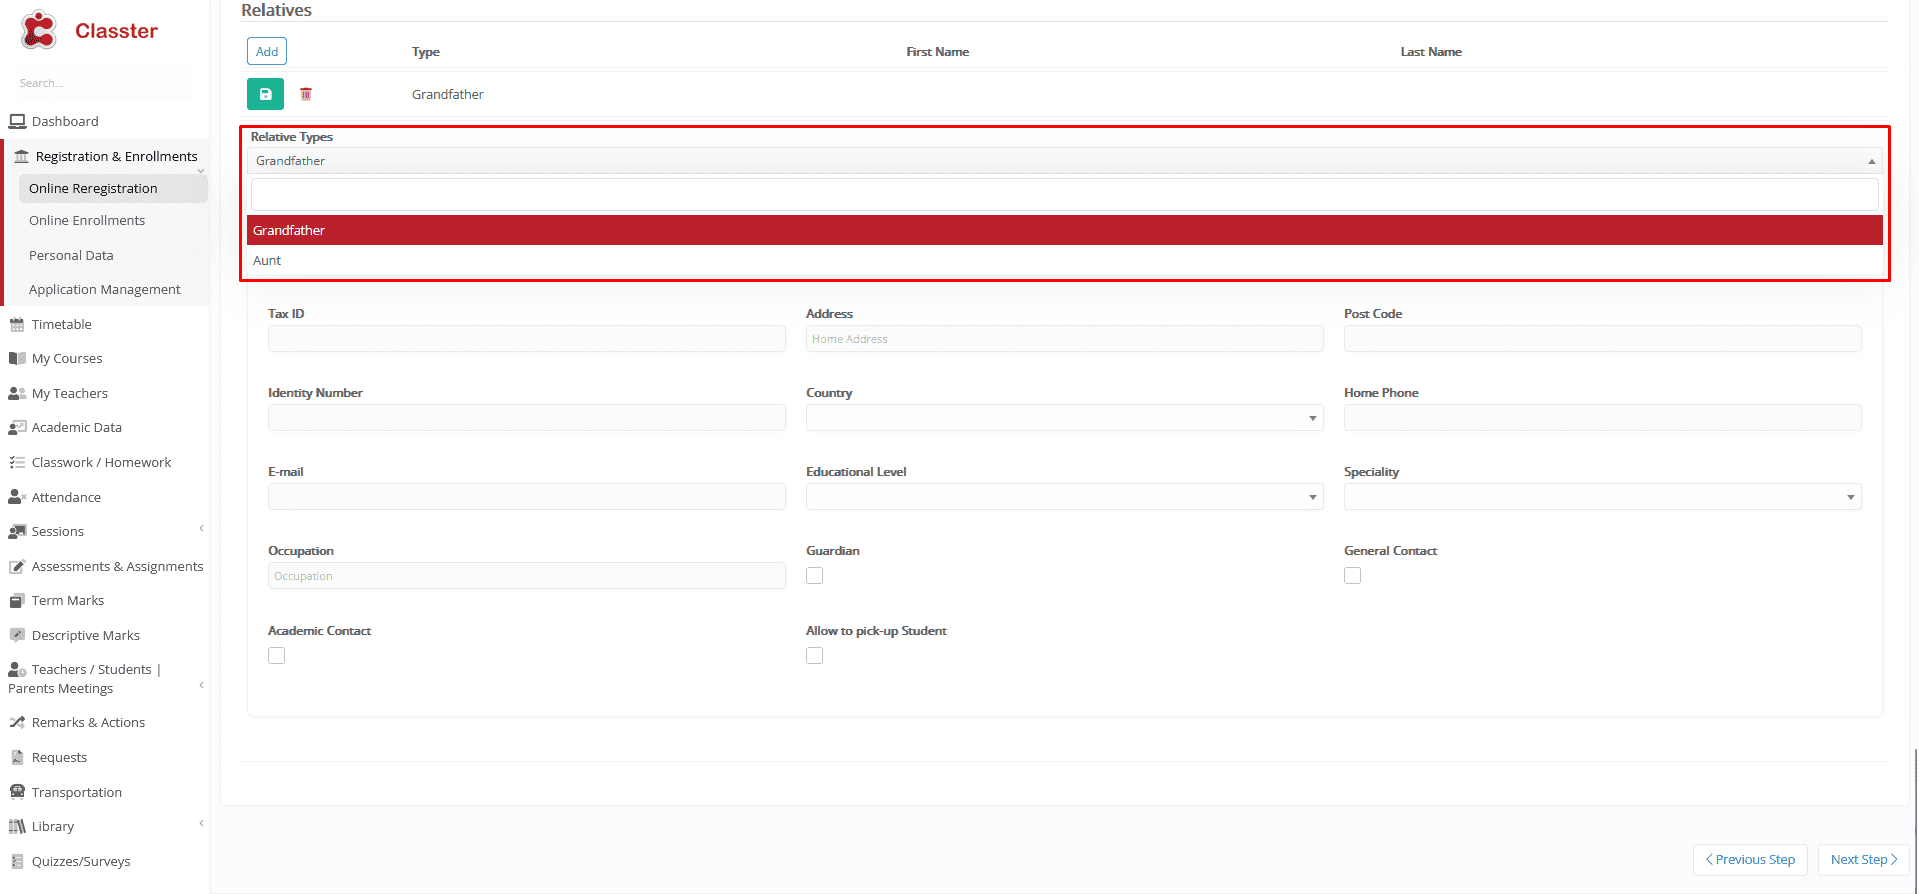Click the E-mail field
The height and width of the screenshot is (894, 1919).
[527, 497]
